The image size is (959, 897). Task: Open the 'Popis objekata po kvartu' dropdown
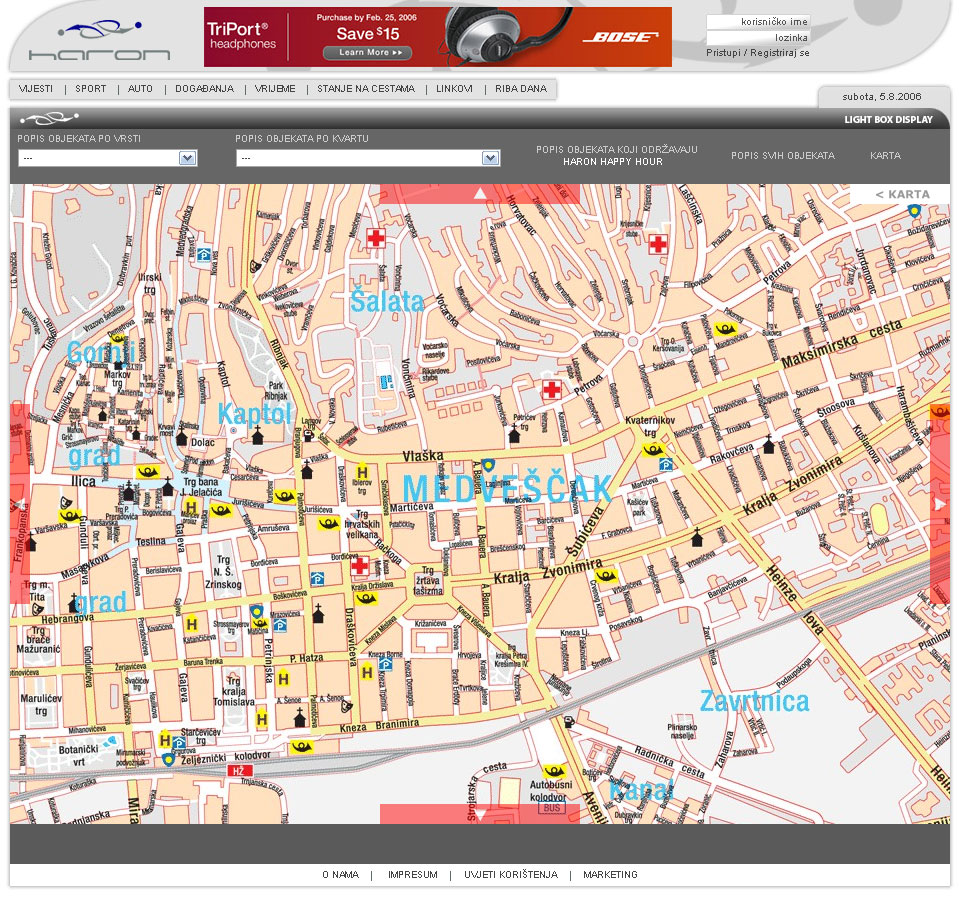pyautogui.click(x=367, y=158)
